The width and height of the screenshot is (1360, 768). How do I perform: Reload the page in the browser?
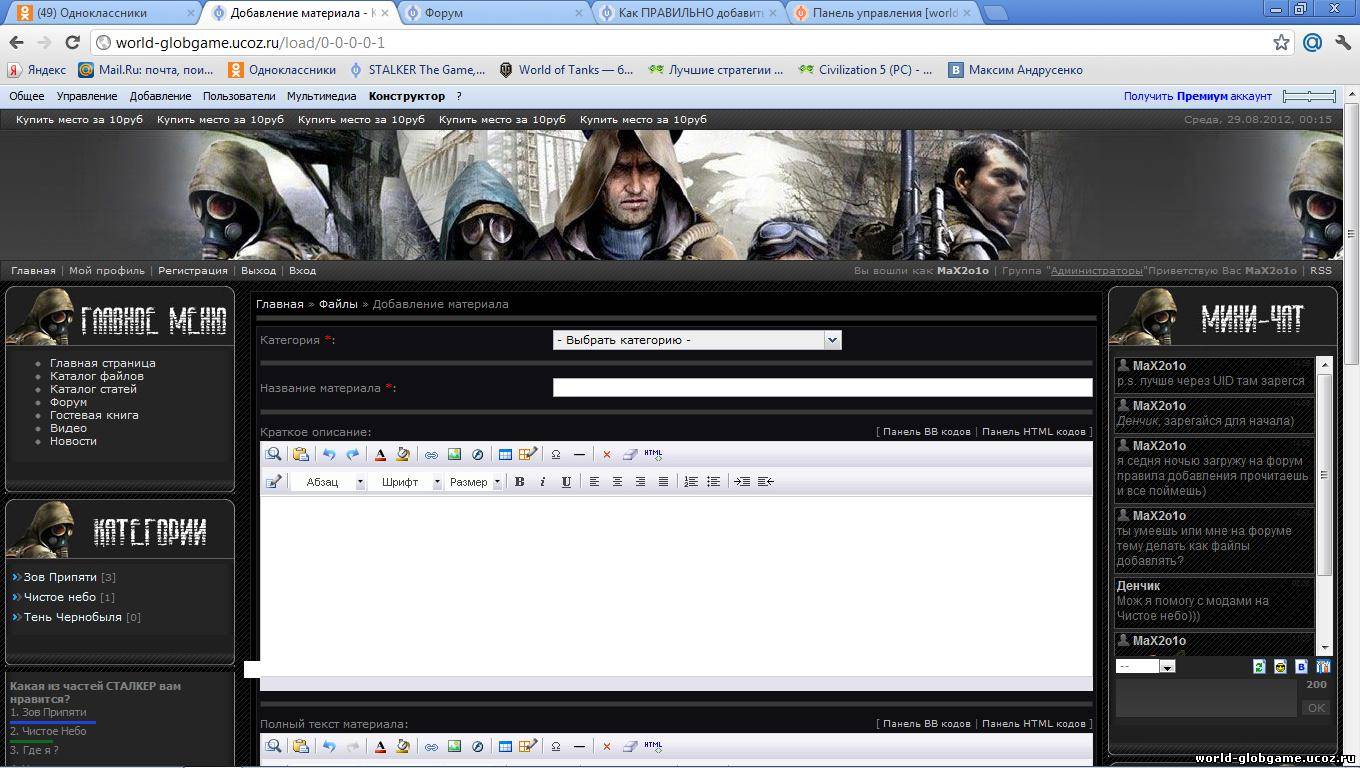[x=72, y=43]
